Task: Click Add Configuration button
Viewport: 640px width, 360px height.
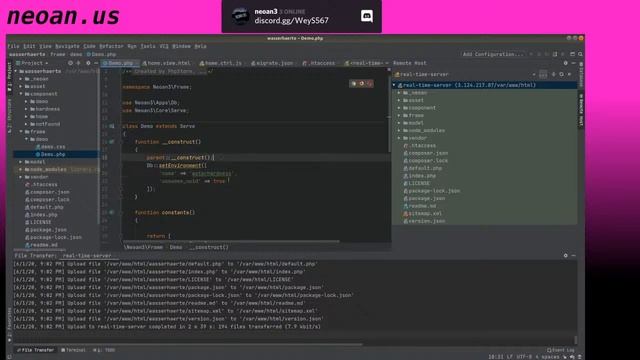Action: [493, 54]
